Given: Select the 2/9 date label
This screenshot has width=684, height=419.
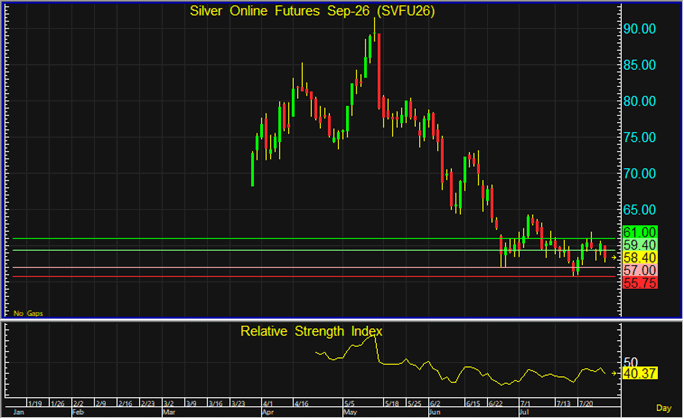Looking at the screenshot, I should pyautogui.click(x=101, y=404).
